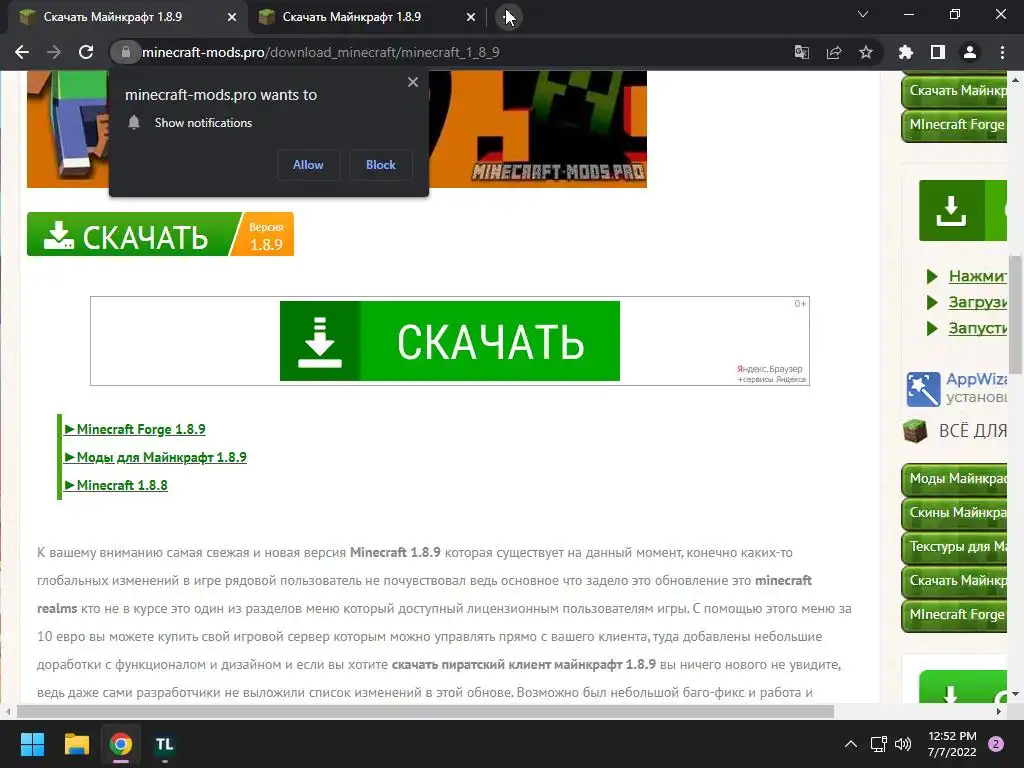Image resolution: width=1024 pixels, height=768 pixels.
Task: Go back to the previous page
Action: pos(22,52)
